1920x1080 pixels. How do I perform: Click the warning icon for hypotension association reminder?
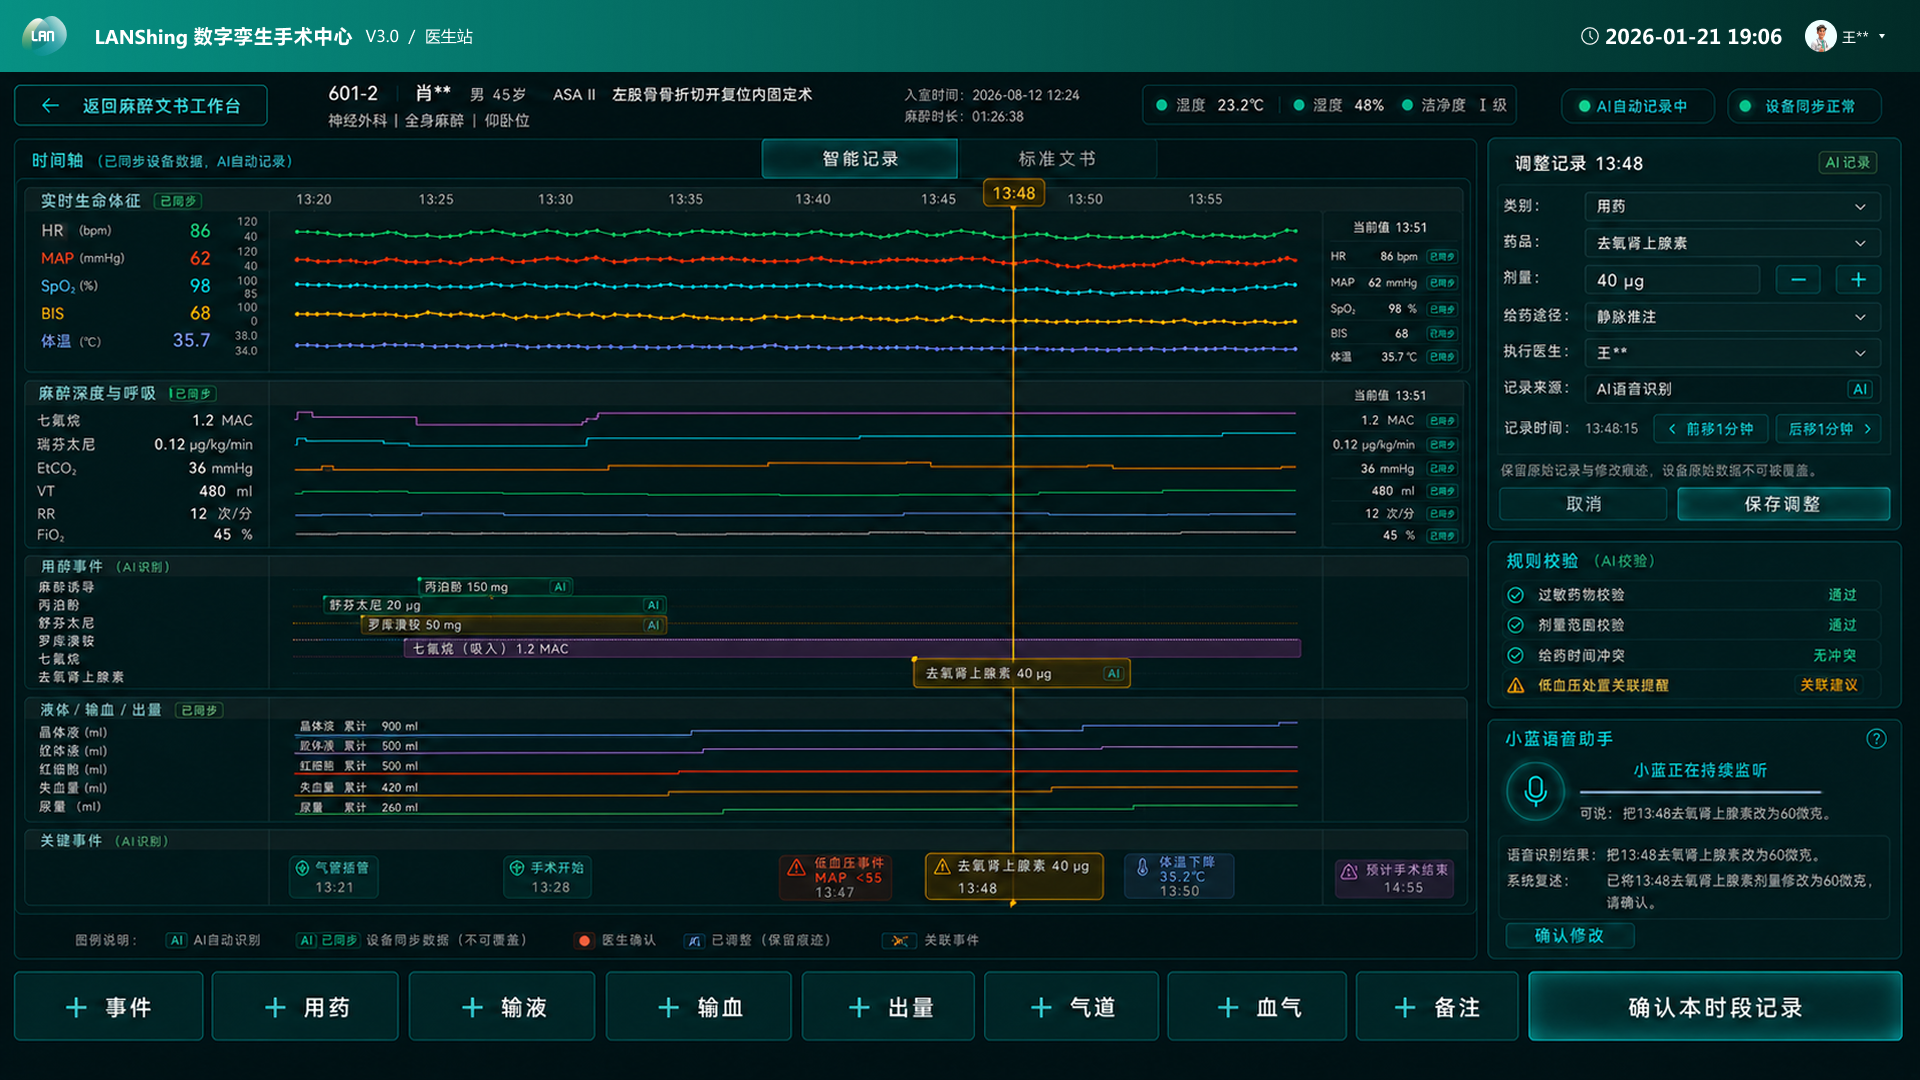pyautogui.click(x=1516, y=686)
